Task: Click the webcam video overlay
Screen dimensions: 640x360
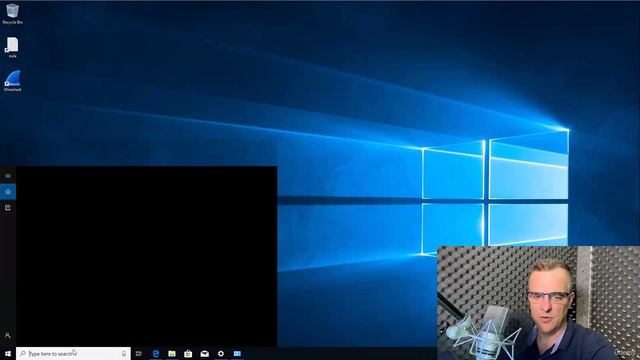Action: 538,303
